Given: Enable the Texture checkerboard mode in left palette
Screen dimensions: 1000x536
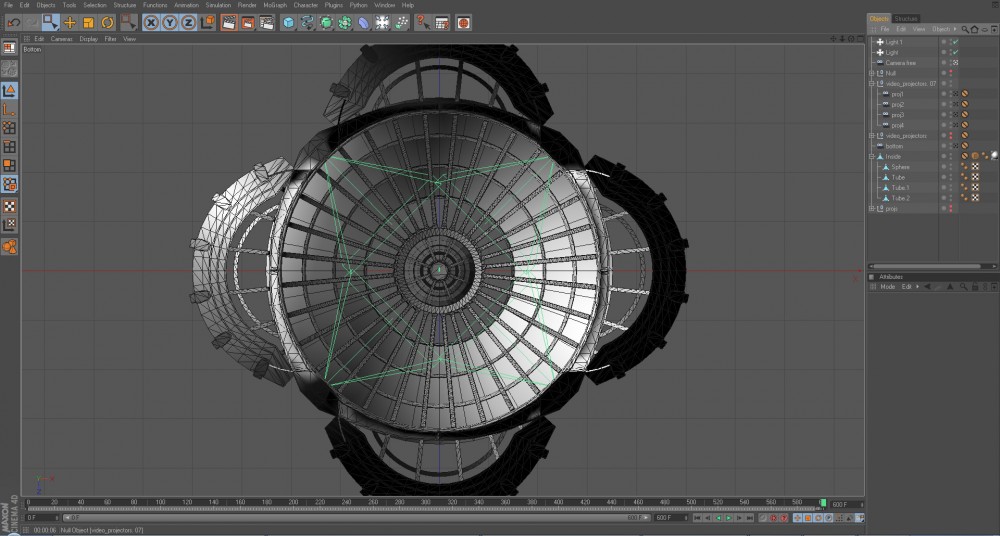Looking at the screenshot, I should [x=9, y=206].
